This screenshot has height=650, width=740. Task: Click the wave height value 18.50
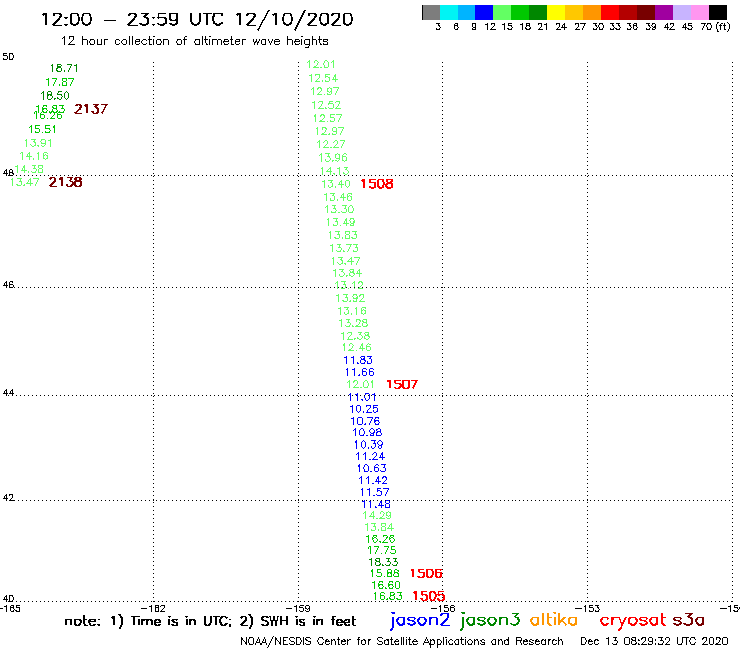tap(55, 96)
